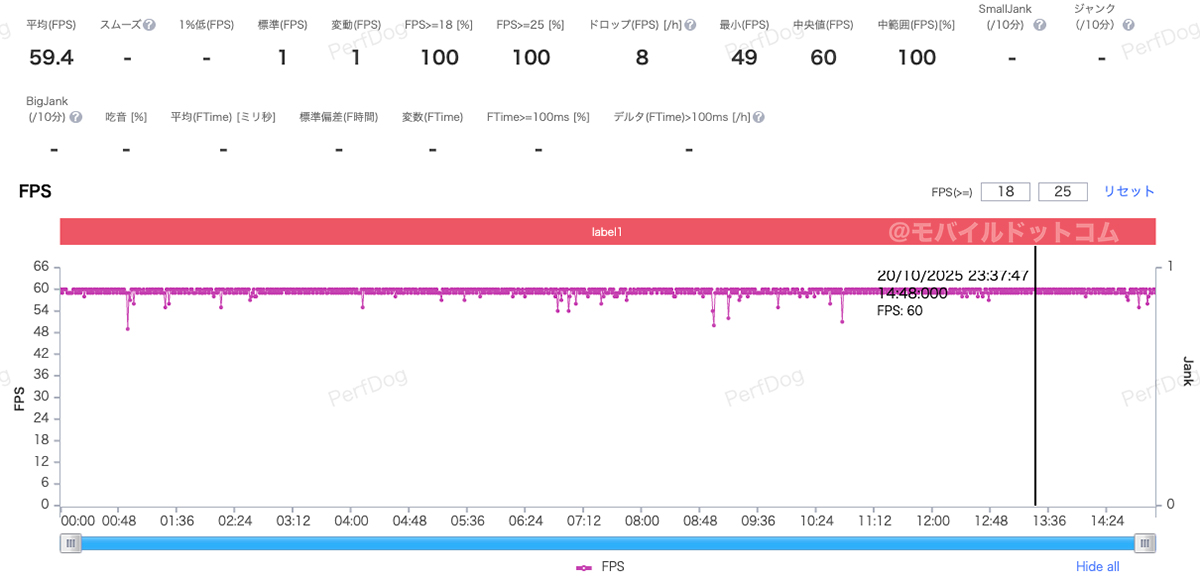Click Hide all link
This screenshot has height=581, width=1200.
click(x=1097, y=567)
